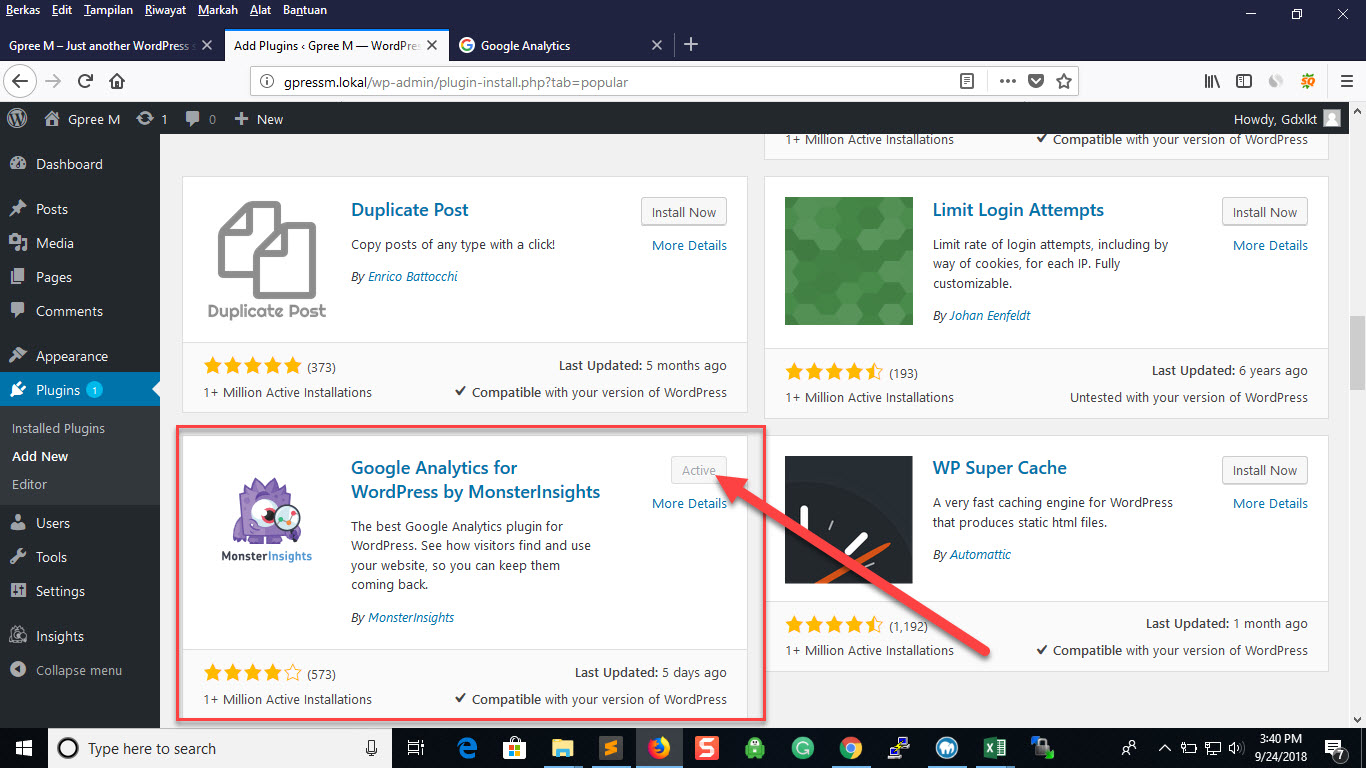Toggle Reader View in the address bar

967,81
